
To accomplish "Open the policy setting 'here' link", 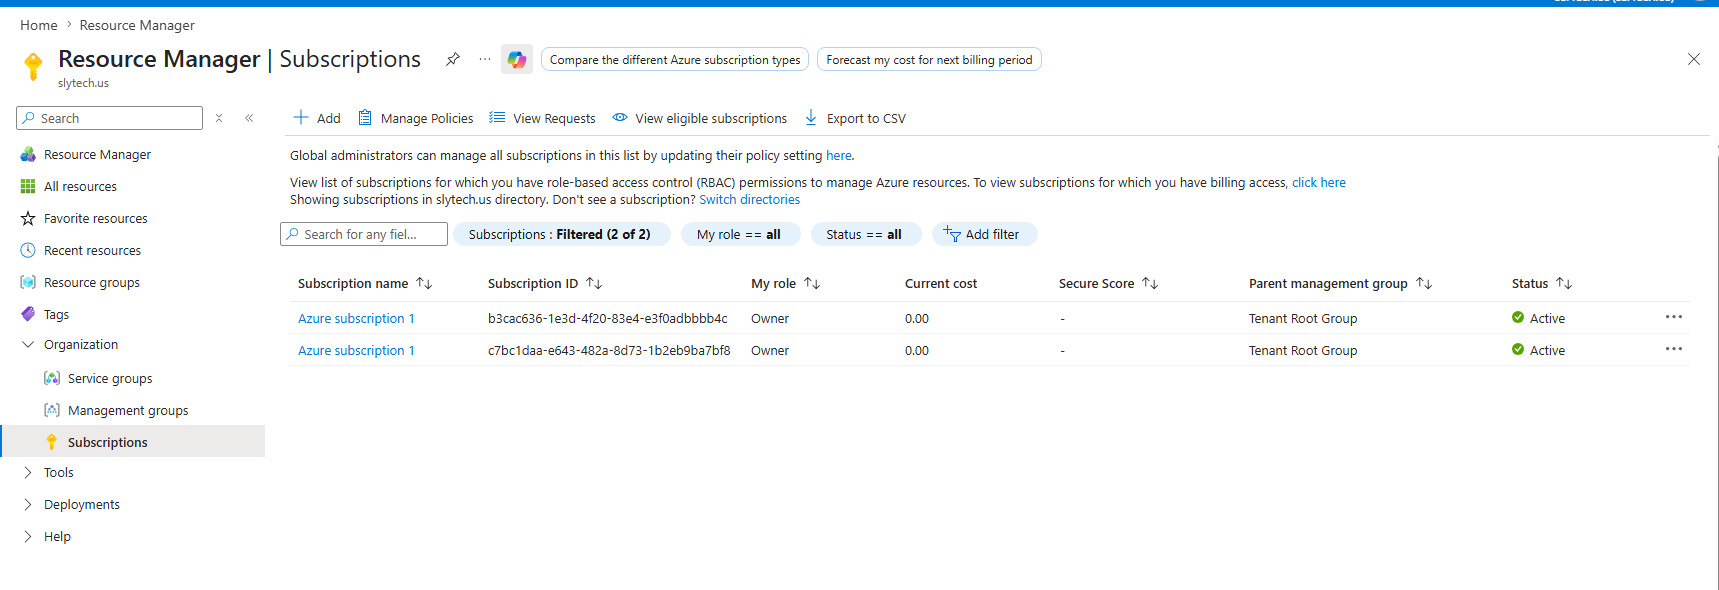I will pyautogui.click(x=839, y=155).
